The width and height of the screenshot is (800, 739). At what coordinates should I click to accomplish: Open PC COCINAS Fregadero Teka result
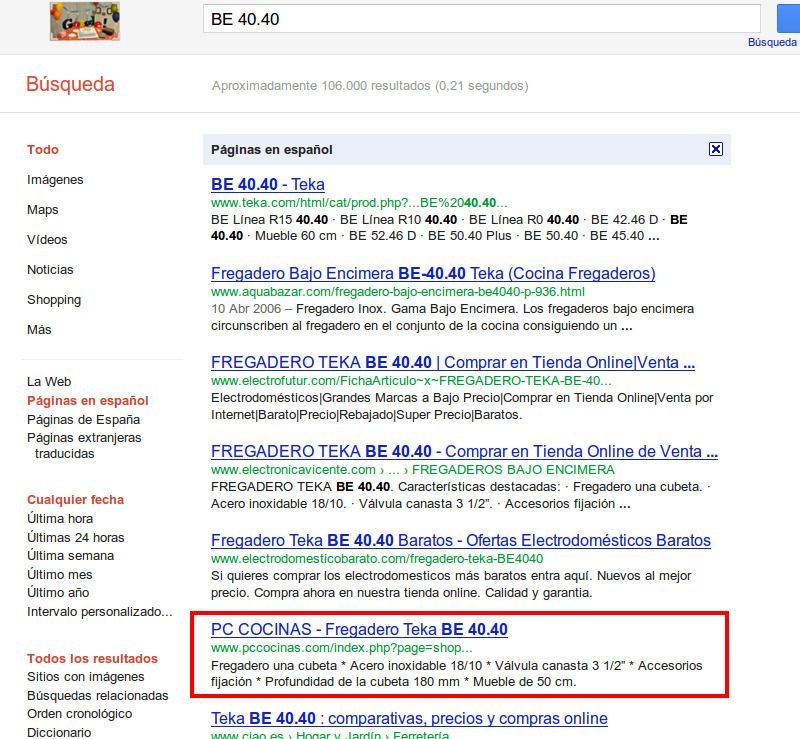[x=359, y=629]
